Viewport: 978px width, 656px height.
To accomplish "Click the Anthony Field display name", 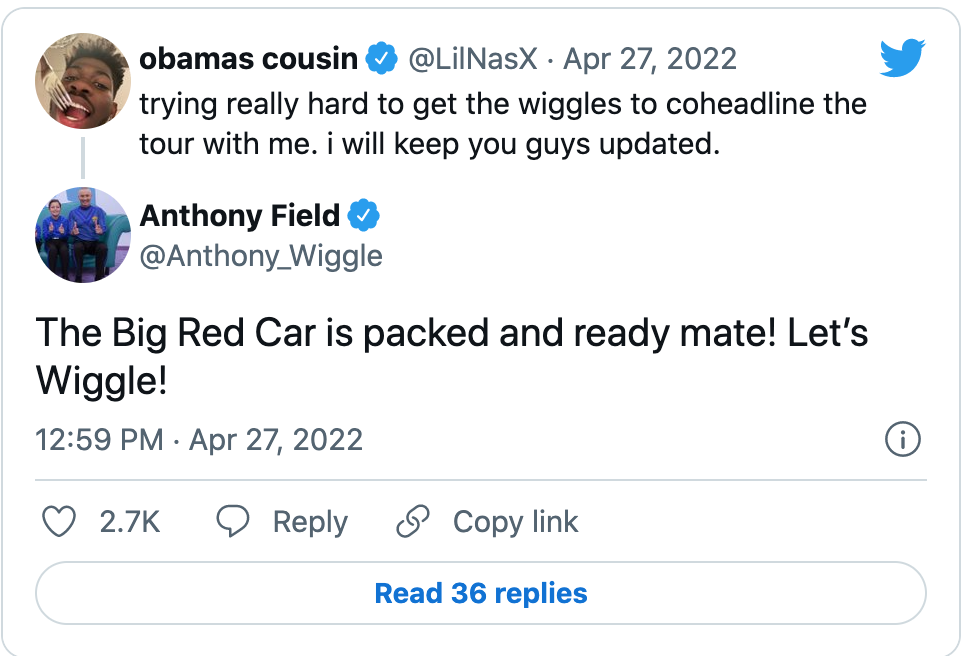I will pyautogui.click(x=240, y=215).
